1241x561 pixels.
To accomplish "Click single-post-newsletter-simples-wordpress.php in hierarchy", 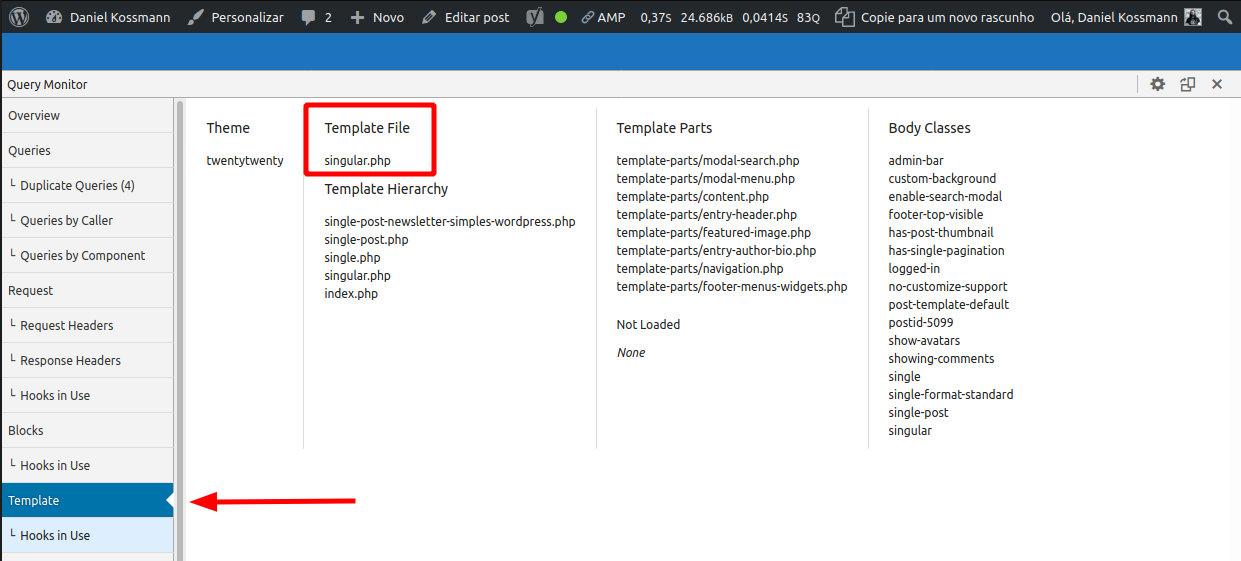I will (450, 222).
